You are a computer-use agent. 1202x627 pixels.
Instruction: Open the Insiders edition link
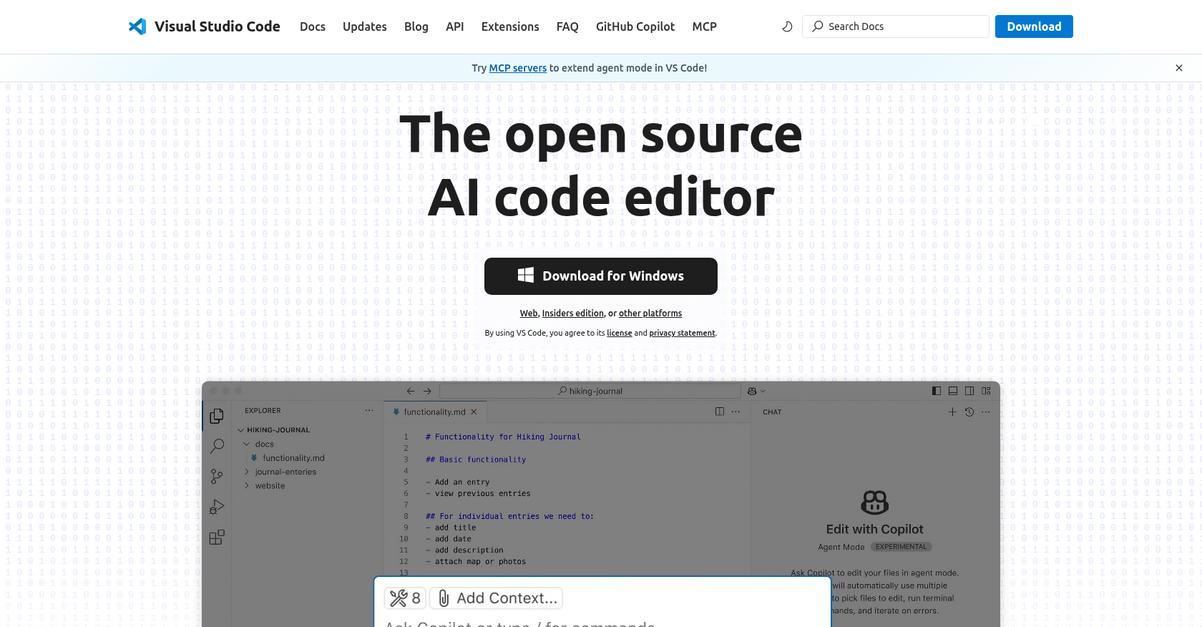[573, 313]
